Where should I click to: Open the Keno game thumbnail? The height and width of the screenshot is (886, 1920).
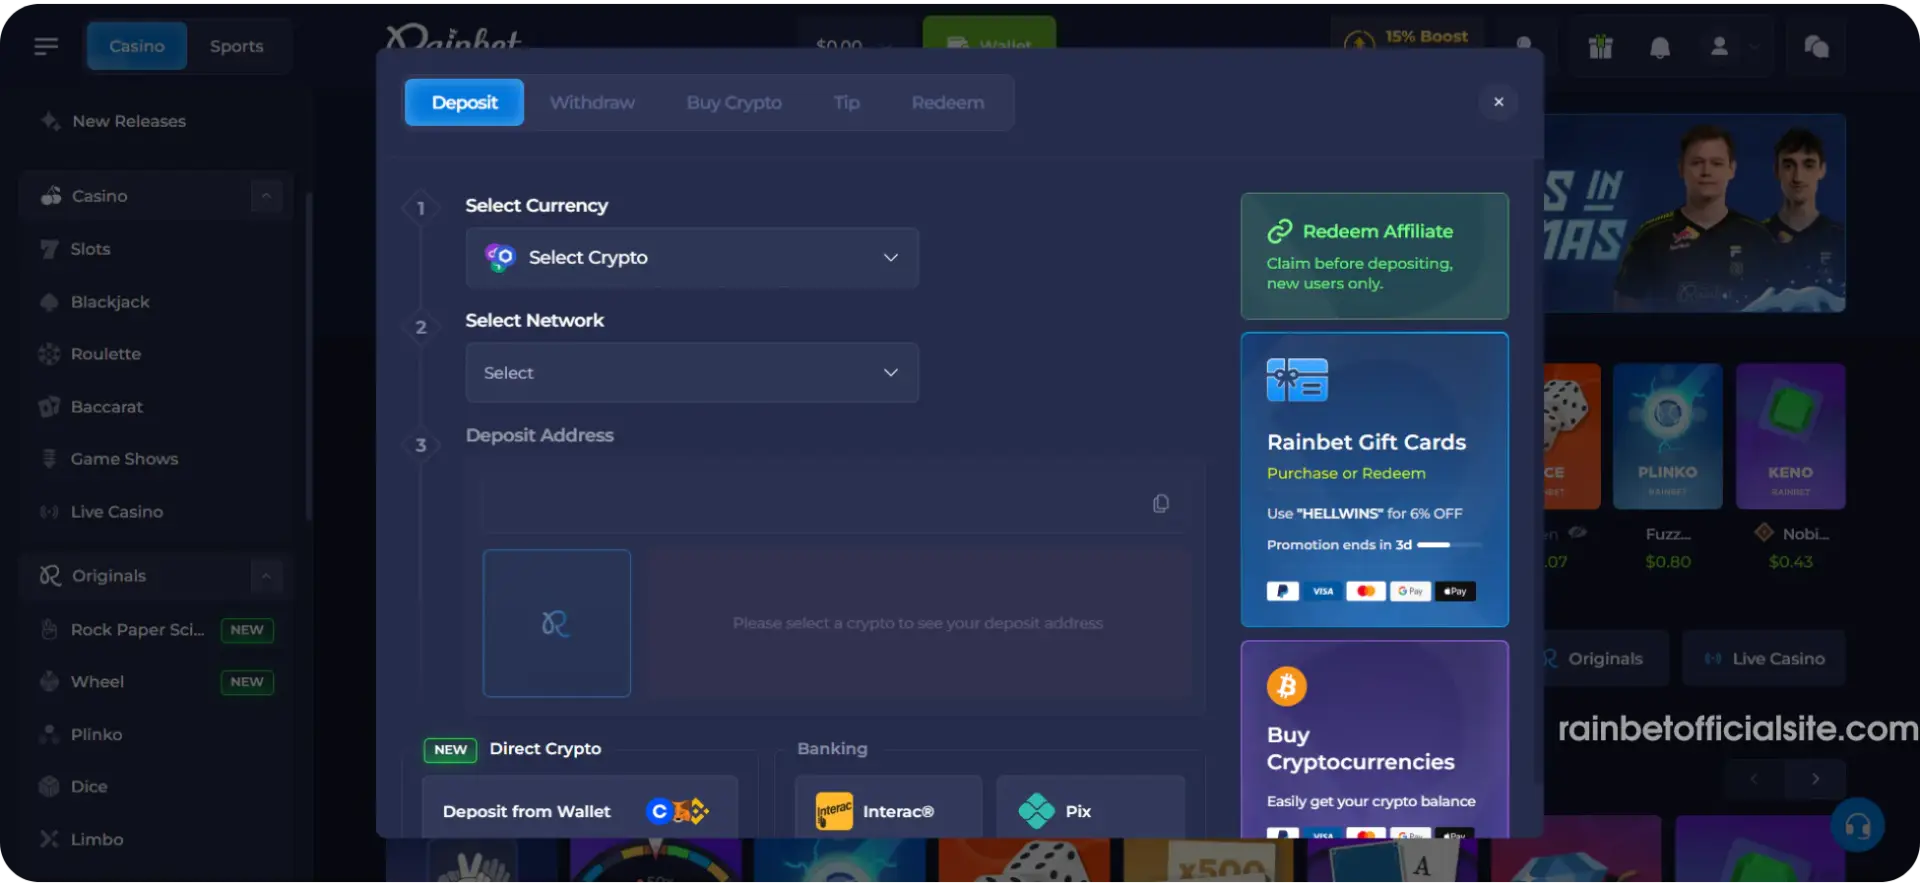coord(1791,436)
